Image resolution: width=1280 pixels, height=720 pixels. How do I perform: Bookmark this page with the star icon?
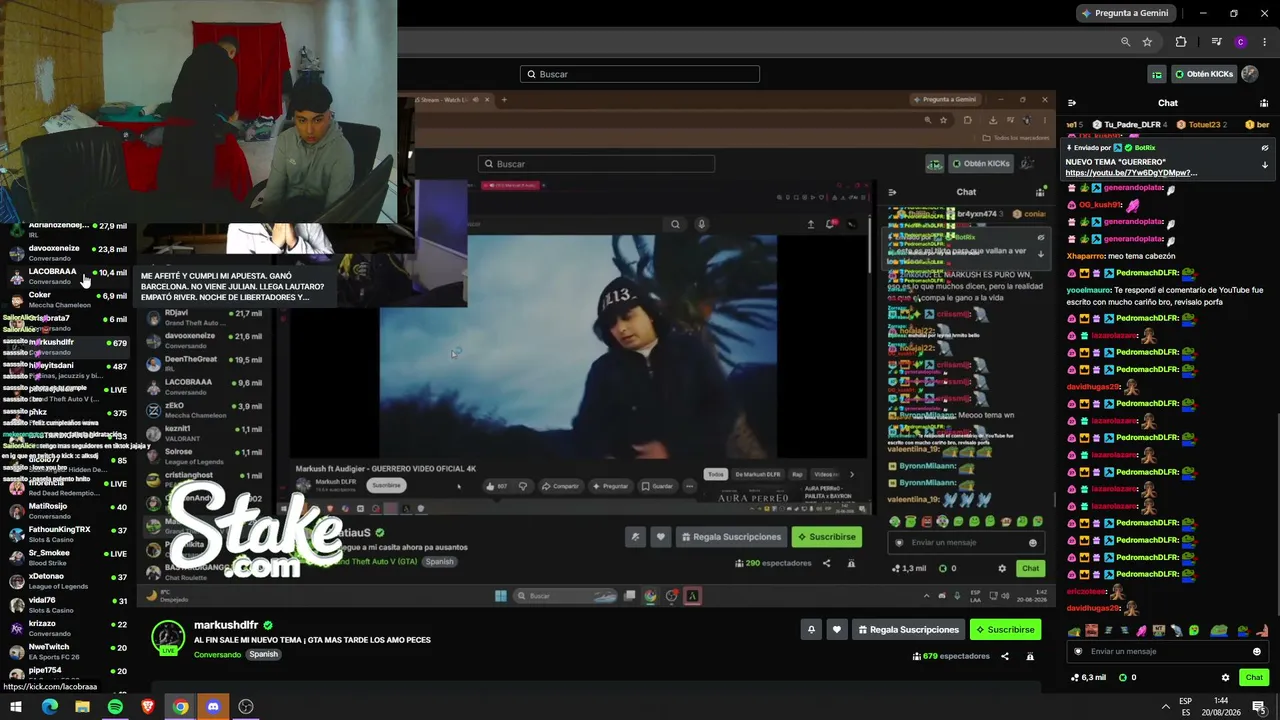coord(1147,42)
